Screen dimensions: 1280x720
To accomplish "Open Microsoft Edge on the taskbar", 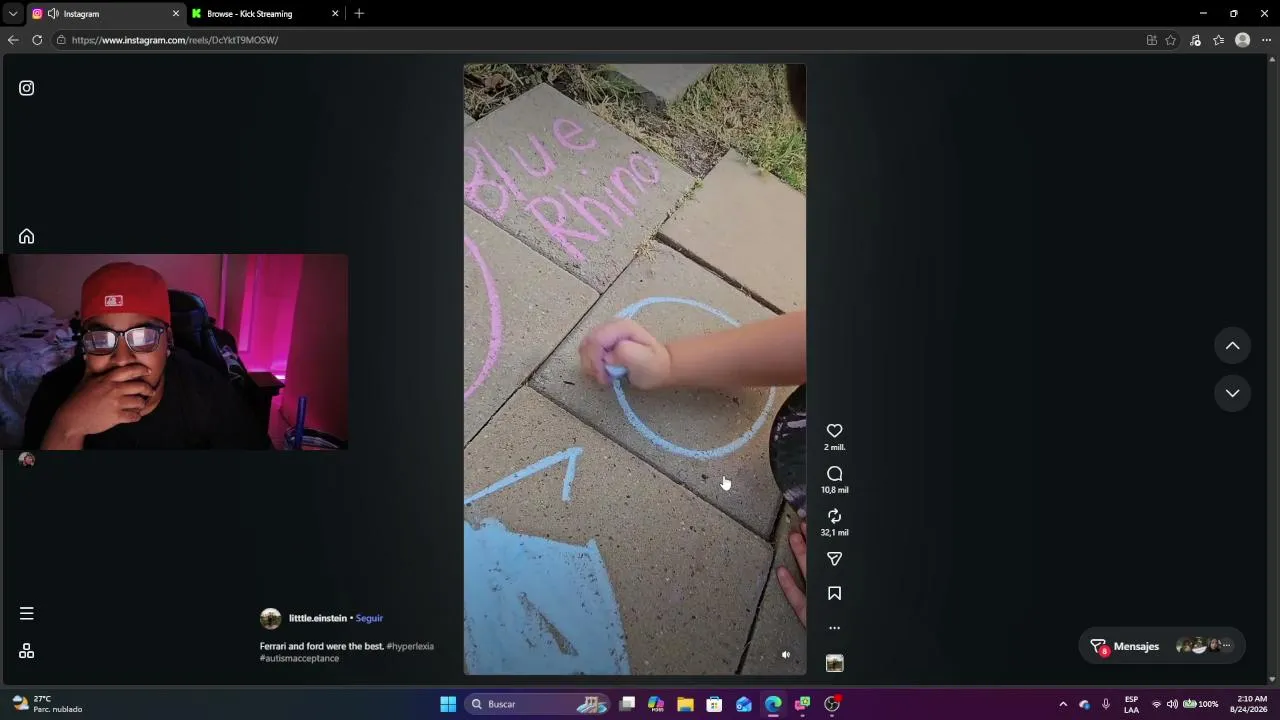I will 773,704.
